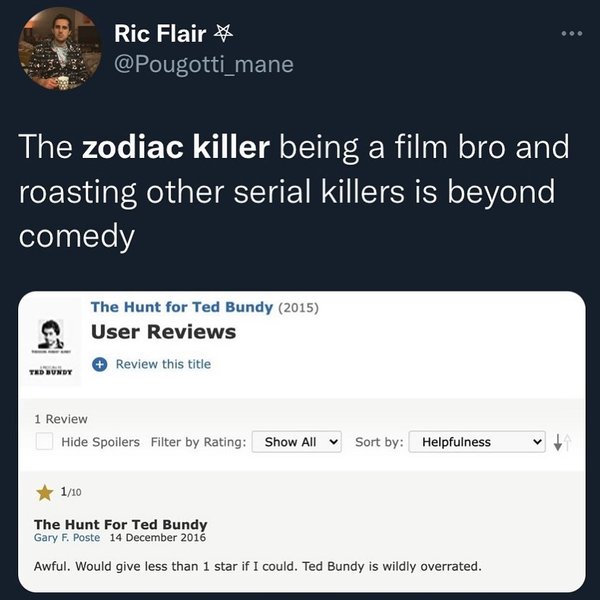Open the review headline The Hunt For Ted Bundy
The height and width of the screenshot is (600, 600).
pos(121,524)
